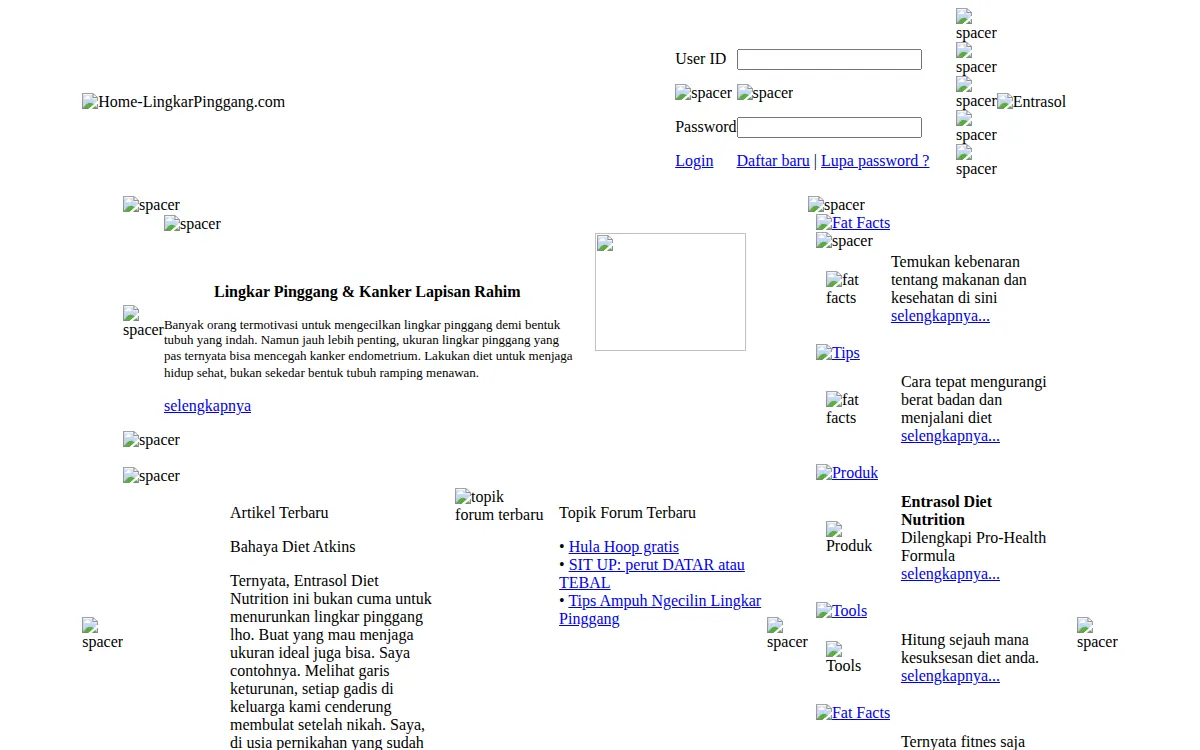The image size is (1200, 750).
Task: Open selengkapnya under Cara tepat mengurangi berat badan
Action: click(950, 436)
